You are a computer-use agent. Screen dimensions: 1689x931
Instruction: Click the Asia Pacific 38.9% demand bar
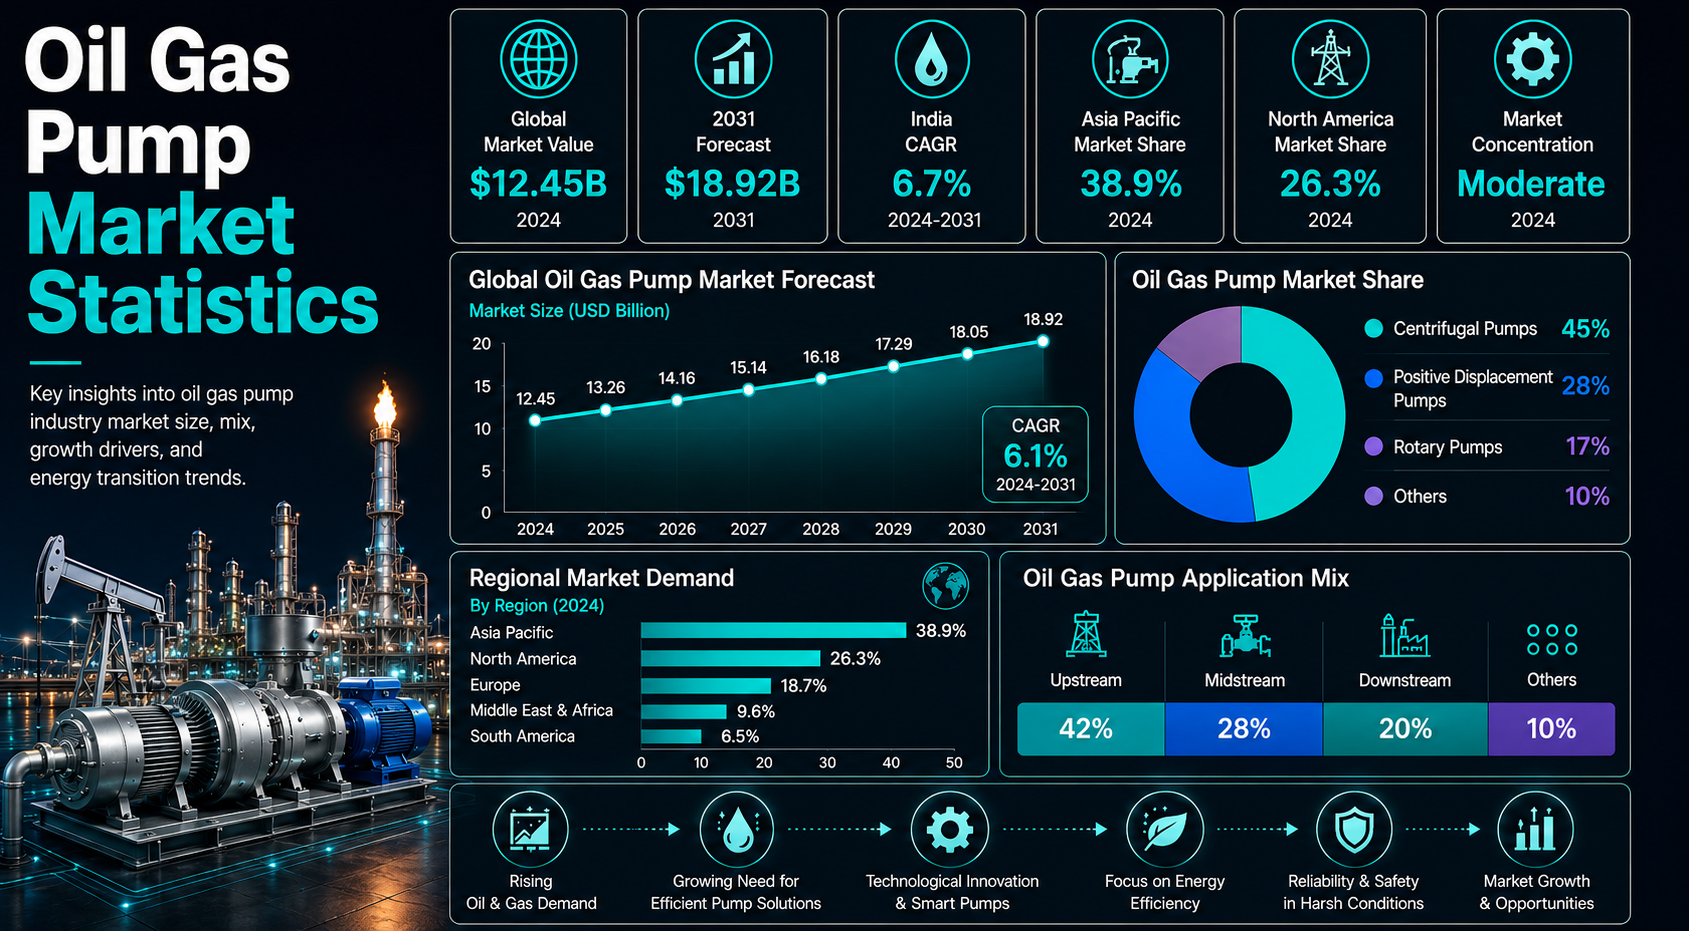click(773, 630)
